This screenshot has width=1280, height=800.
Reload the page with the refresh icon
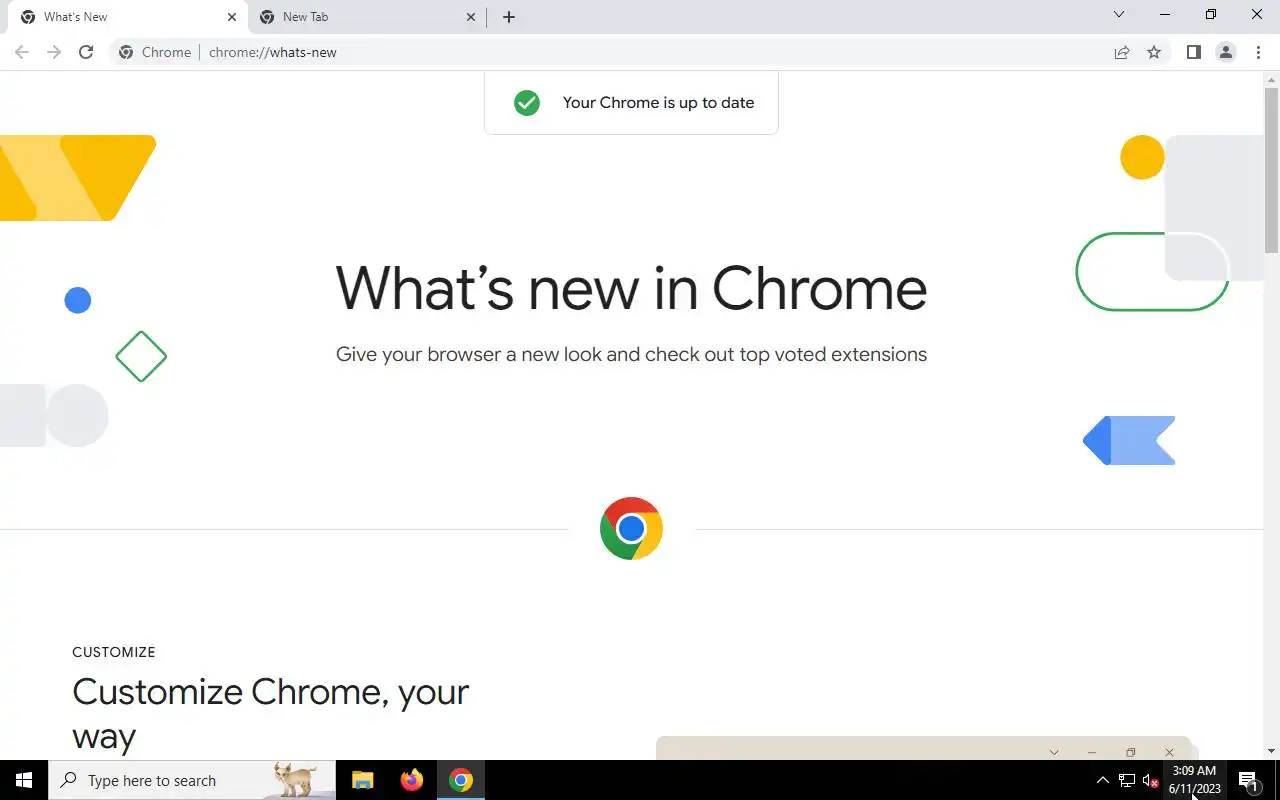86,52
